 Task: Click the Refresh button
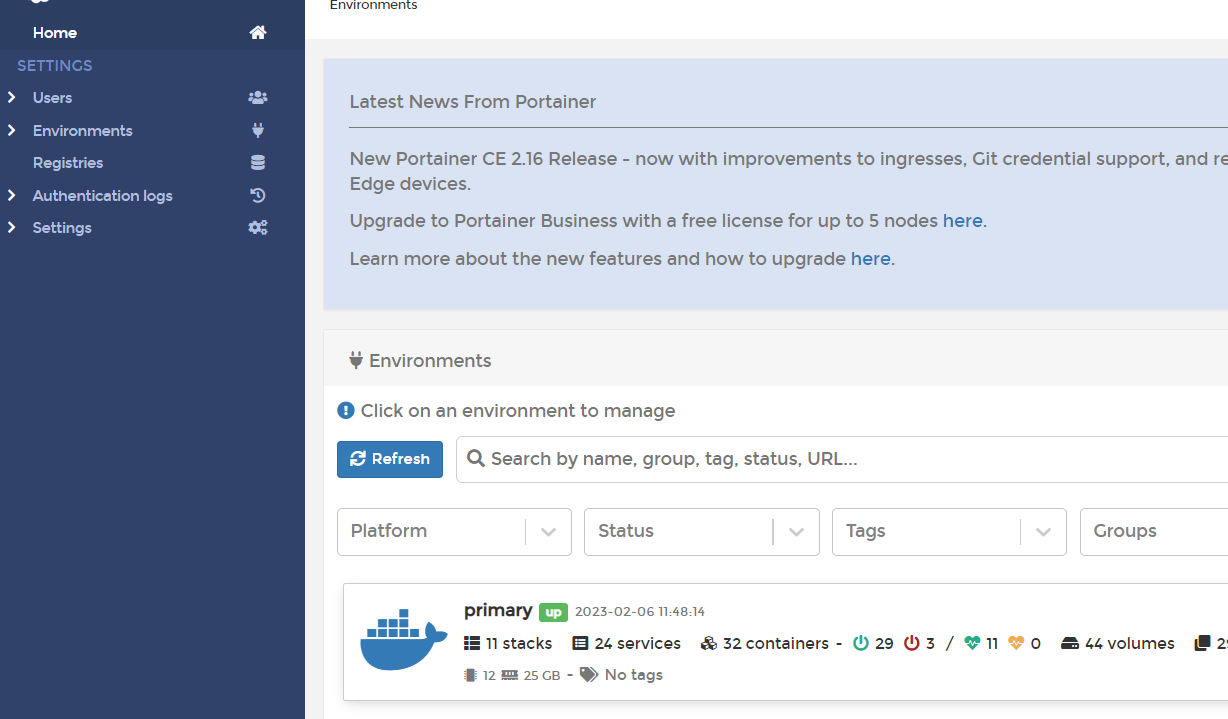pos(390,459)
